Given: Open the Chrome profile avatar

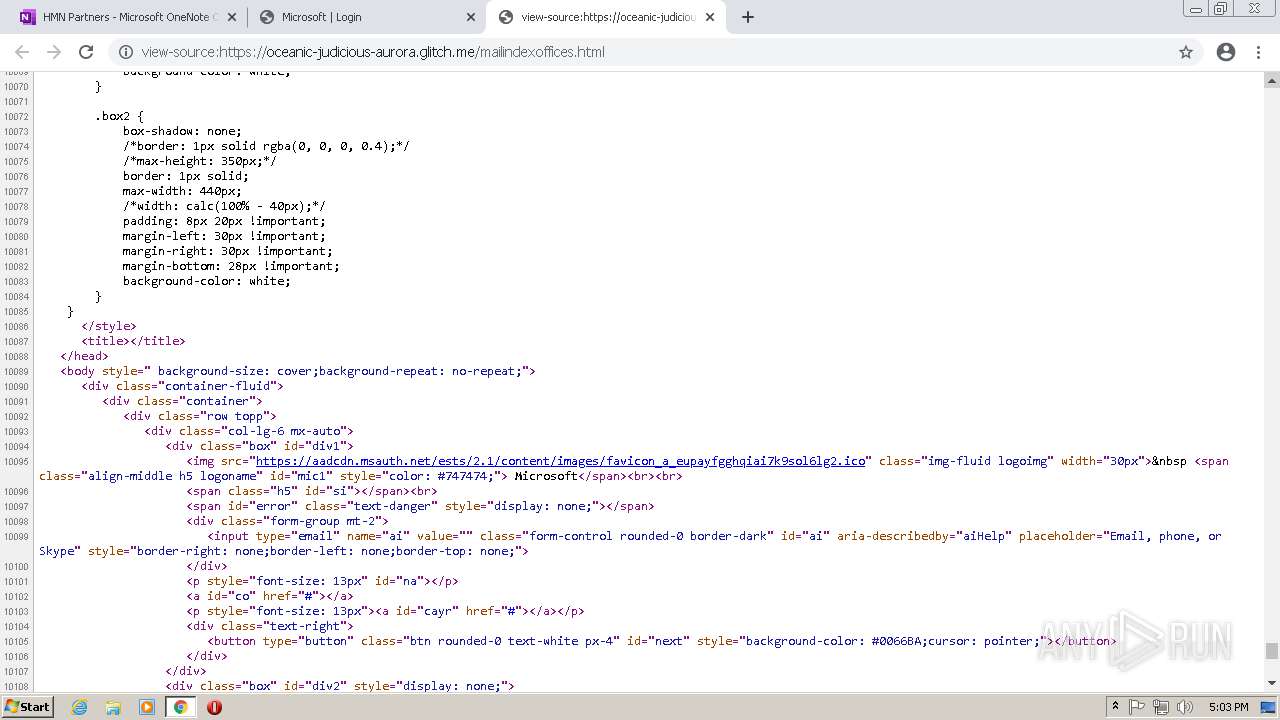Looking at the screenshot, I should [1226, 52].
